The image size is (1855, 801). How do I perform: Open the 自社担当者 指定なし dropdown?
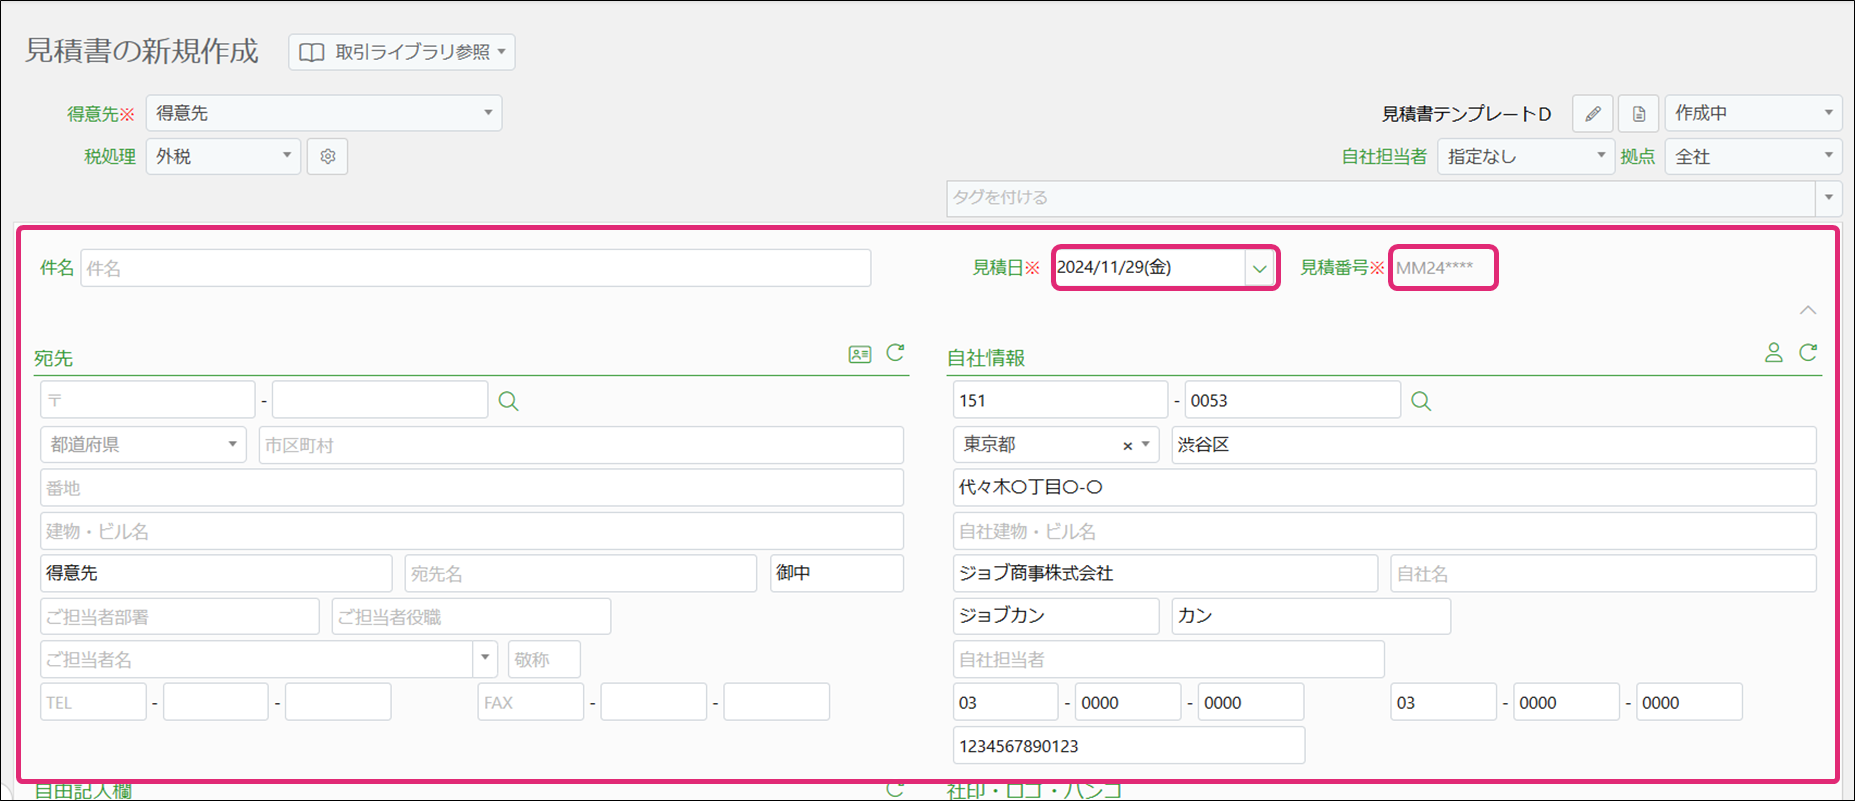pyautogui.click(x=1524, y=156)
